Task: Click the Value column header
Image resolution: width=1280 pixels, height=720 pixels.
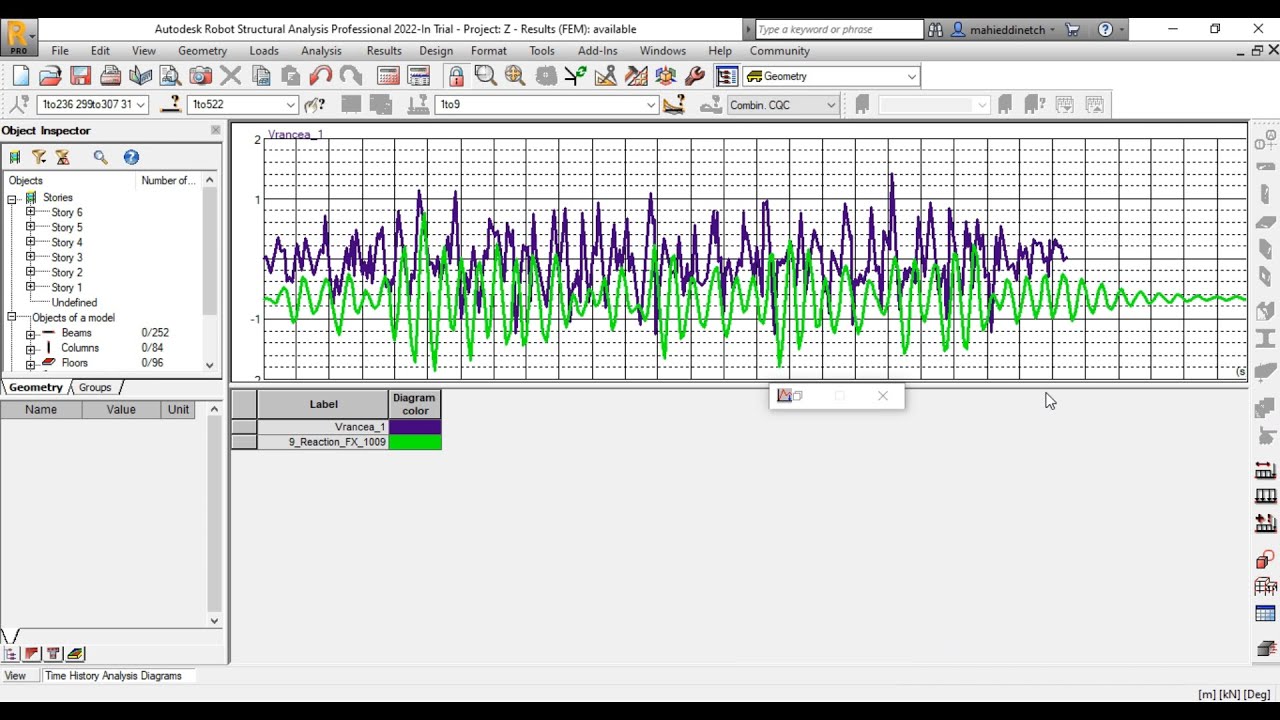Action: point(121,410)
